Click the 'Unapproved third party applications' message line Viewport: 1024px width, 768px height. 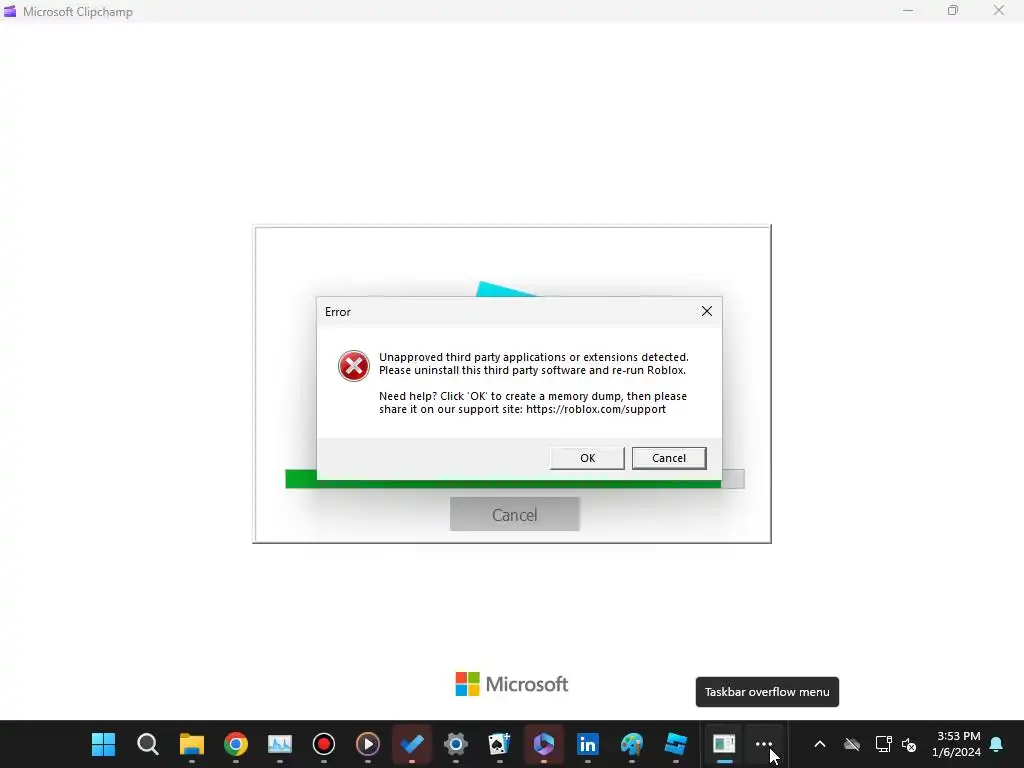534,357
